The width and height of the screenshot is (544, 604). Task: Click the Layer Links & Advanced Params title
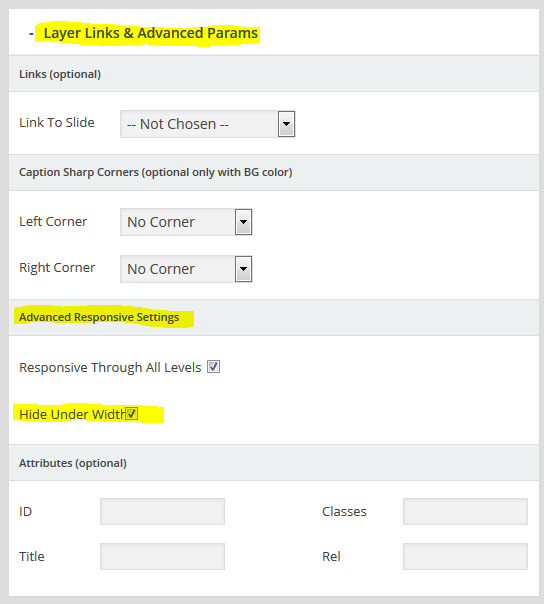click(x=151, y=34)
